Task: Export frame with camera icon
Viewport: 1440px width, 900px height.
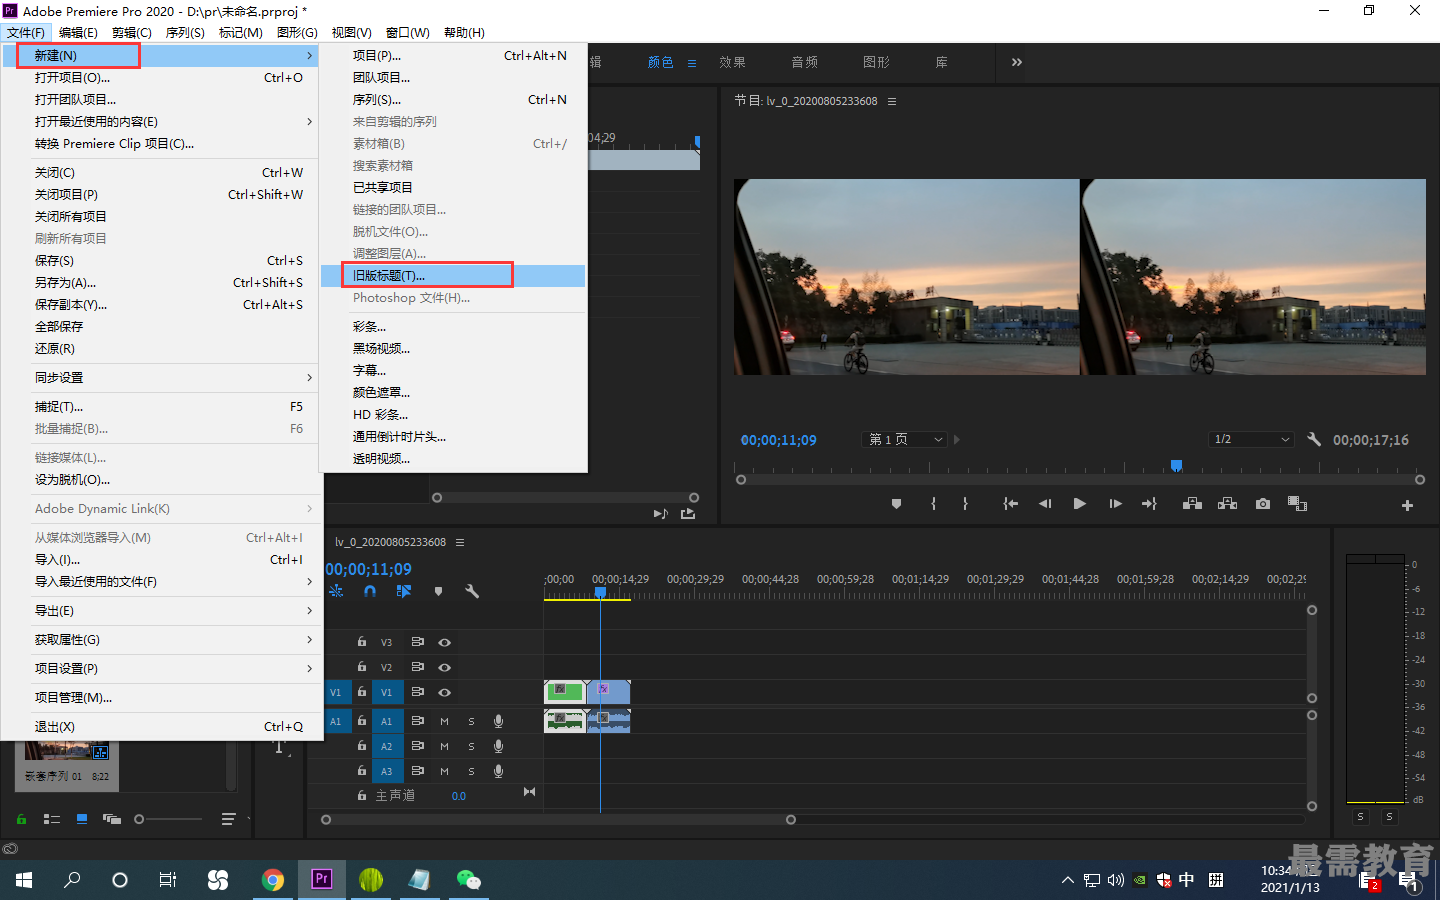Action: click(1263, 504)
